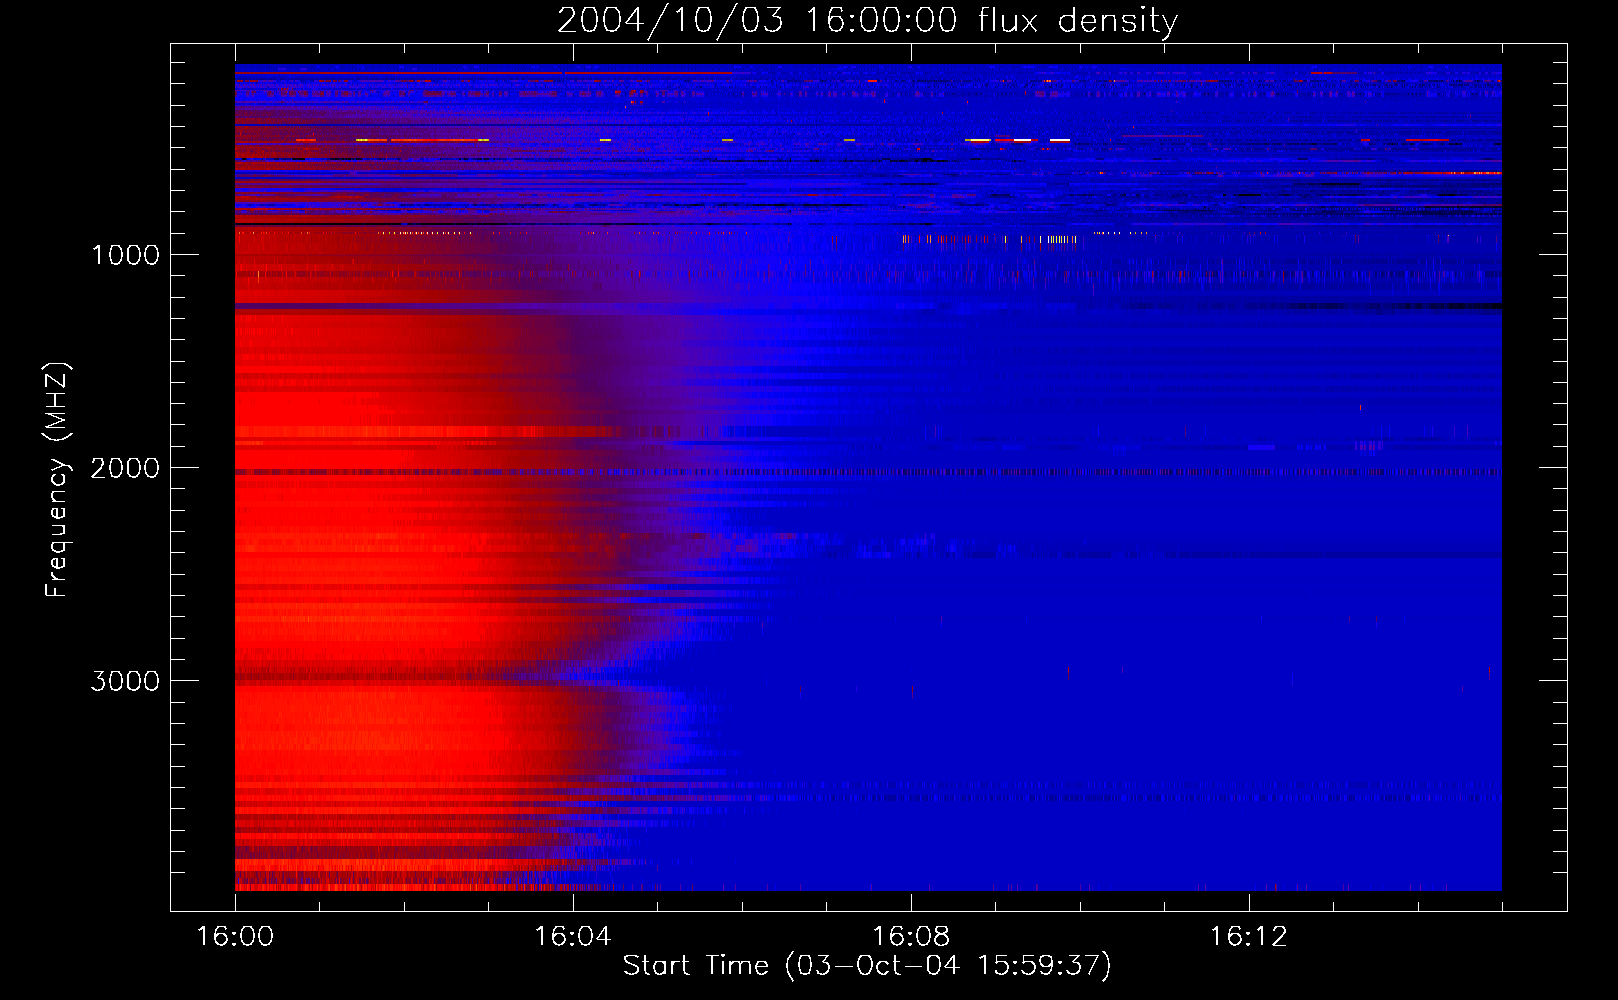Click the 16:12 time tick label
This screenshot has width=1618, height=1000.
point(1248,937)
